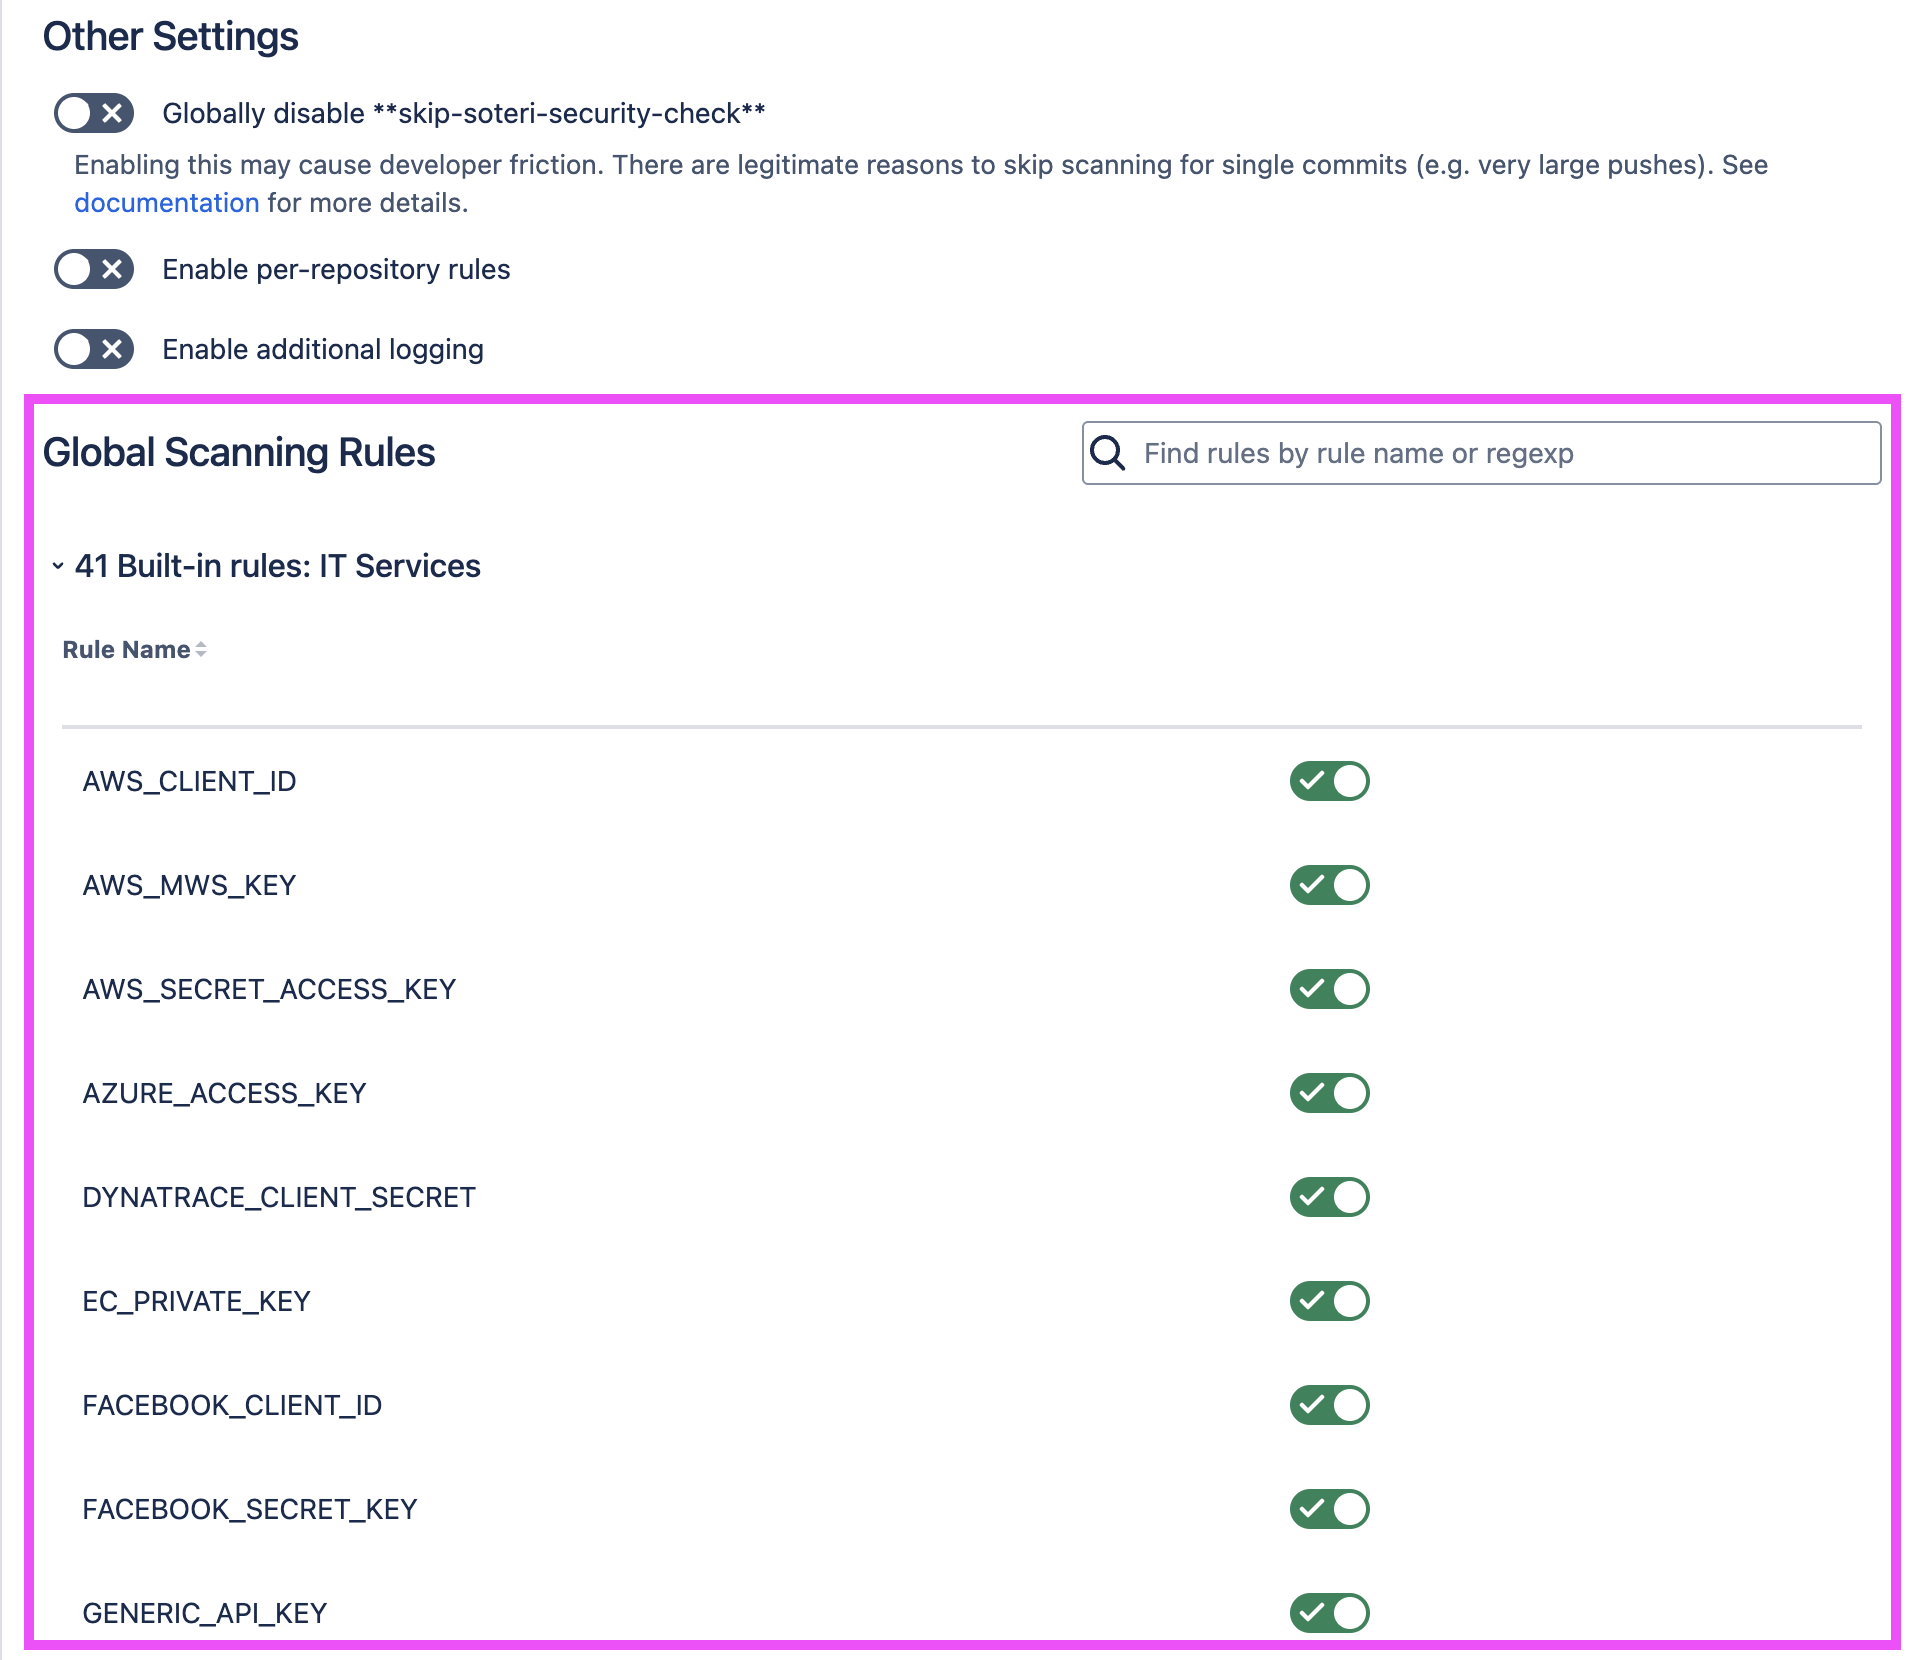
Task: Turn off FACEBOOK_CLIENT_ID rule
Action: [x=1329, y=1405]
